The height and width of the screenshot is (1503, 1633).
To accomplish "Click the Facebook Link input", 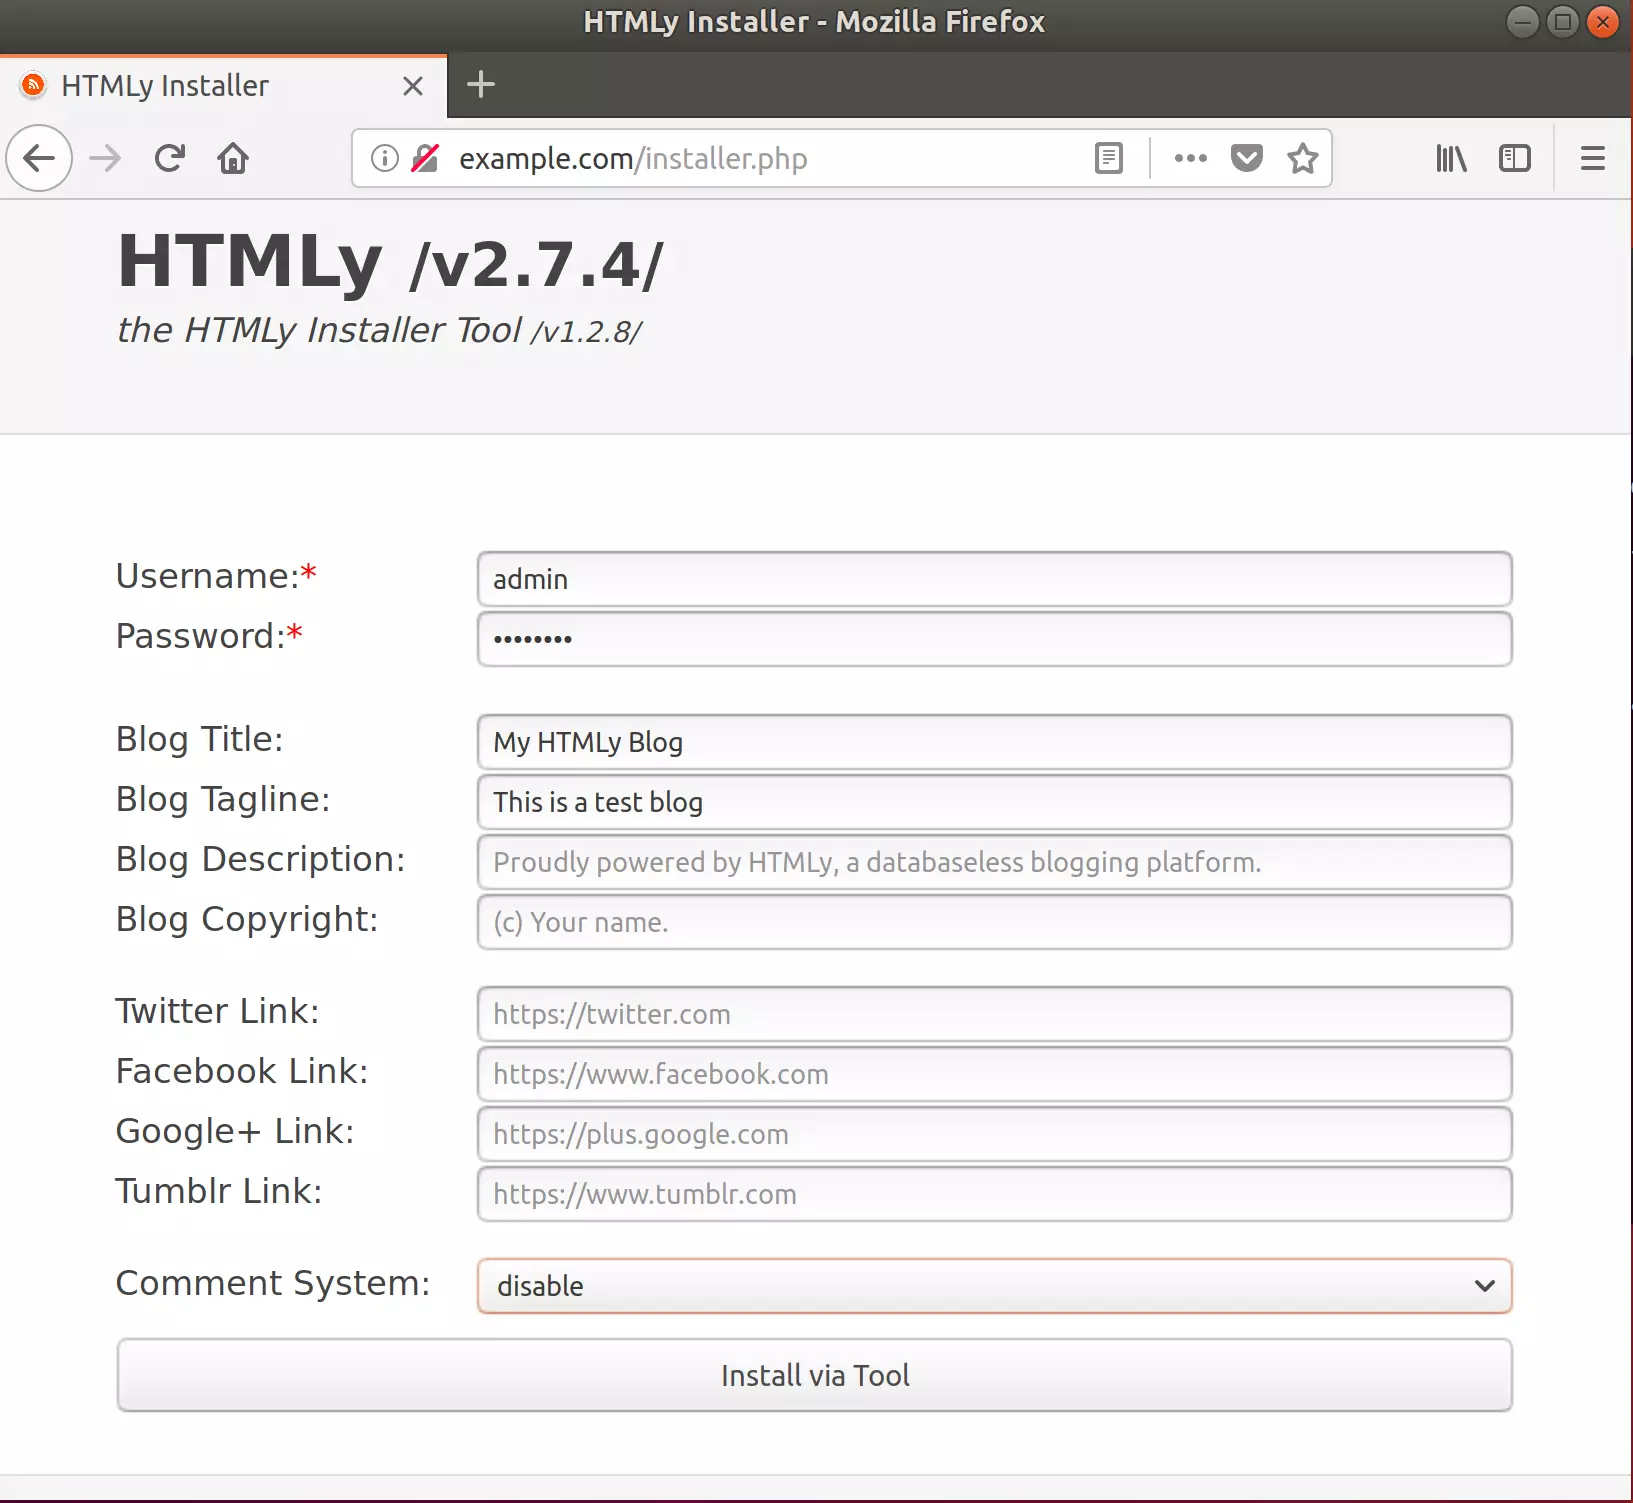I will point(994,1074).
